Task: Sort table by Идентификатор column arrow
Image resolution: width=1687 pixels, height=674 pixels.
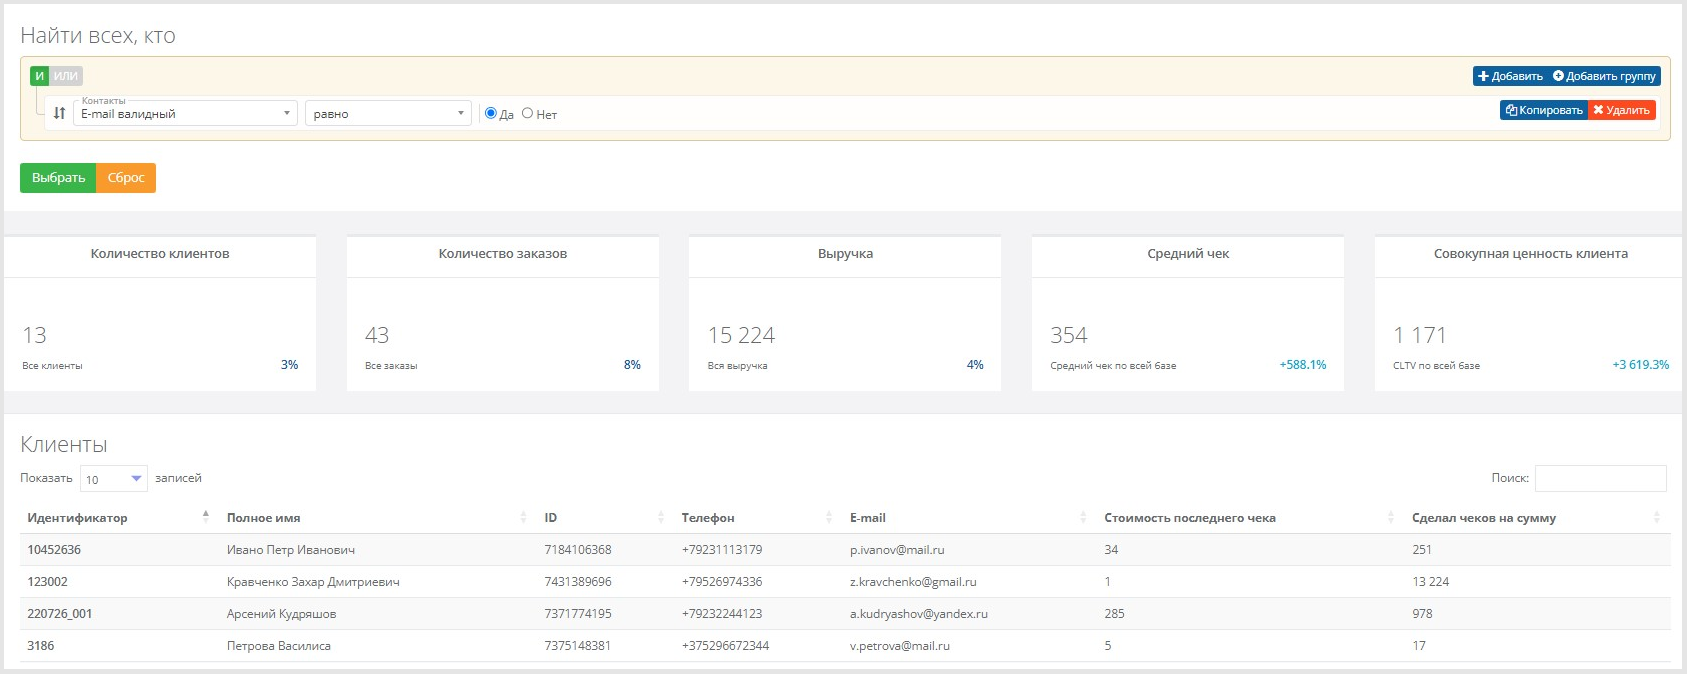Action: tap(205, 517)
